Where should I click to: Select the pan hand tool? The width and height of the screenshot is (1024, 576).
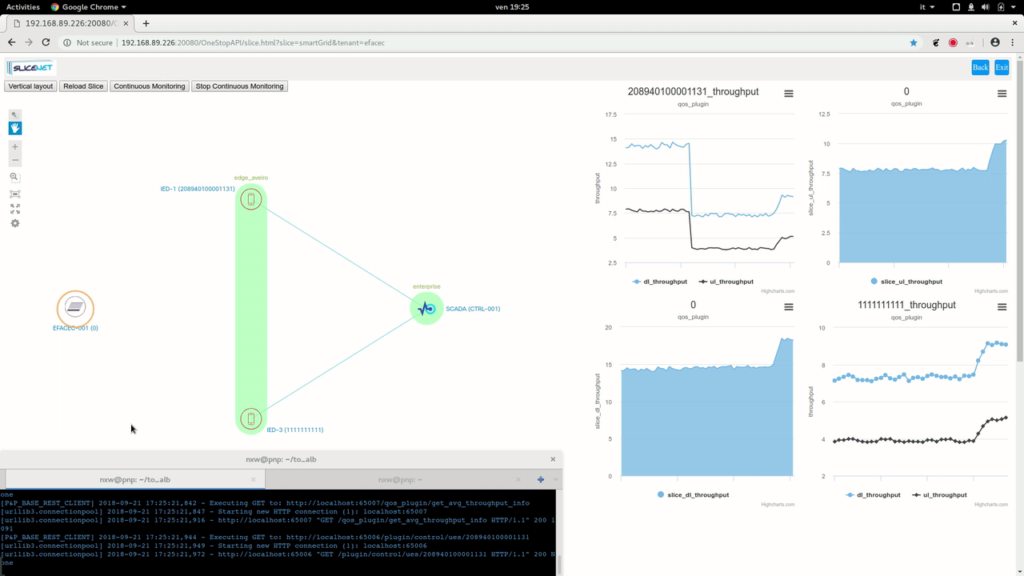(15, 128)
